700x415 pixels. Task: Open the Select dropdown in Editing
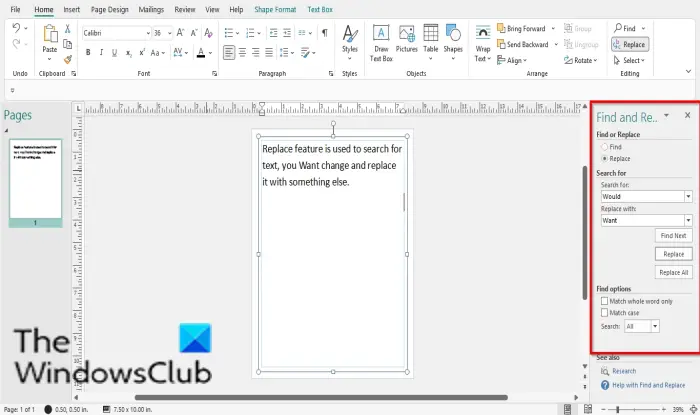coord(629,60)
